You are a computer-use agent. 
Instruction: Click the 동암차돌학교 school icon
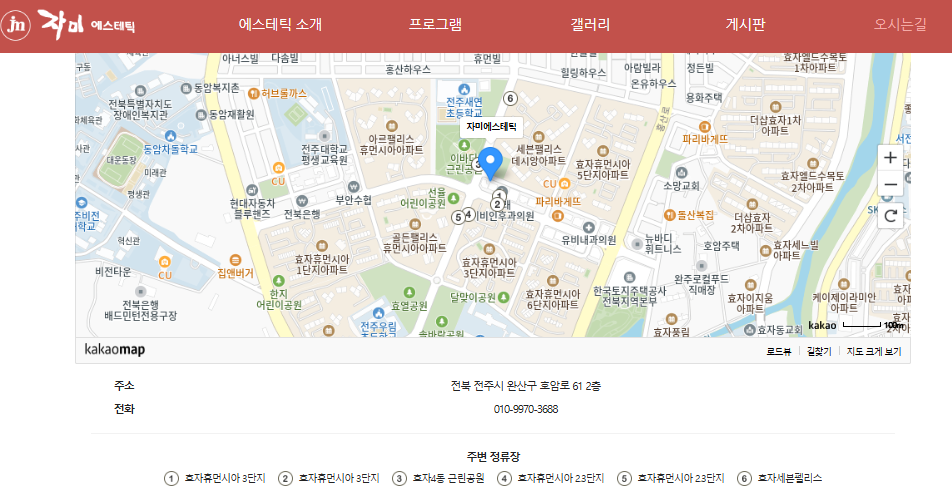coord(171,136)
